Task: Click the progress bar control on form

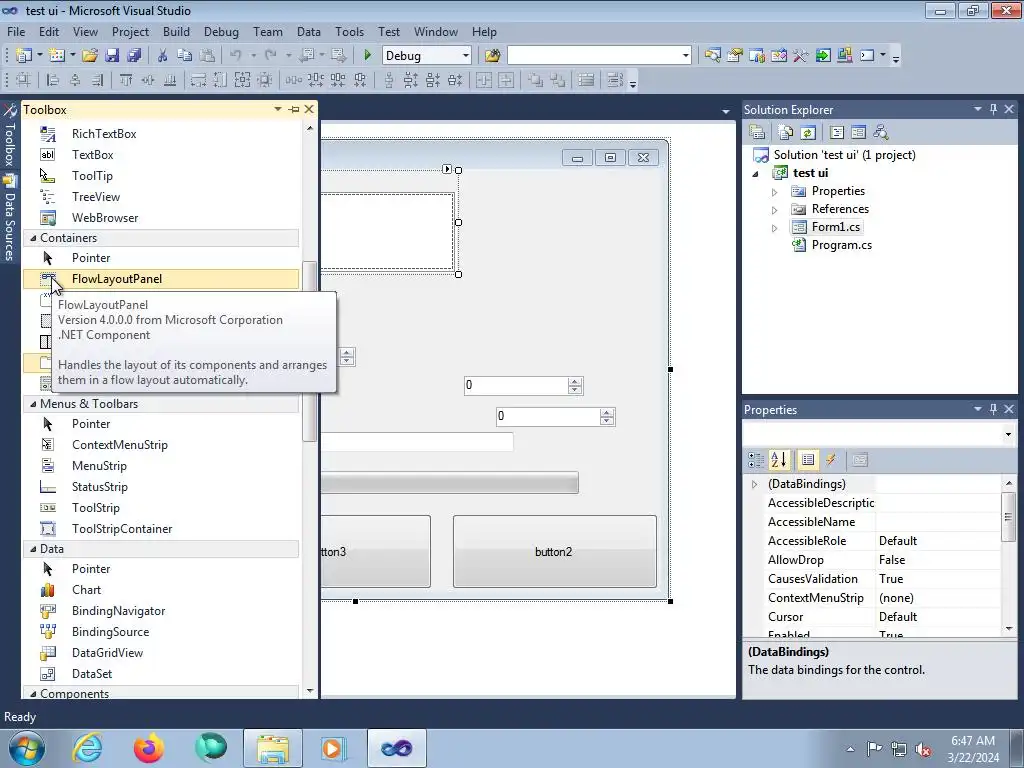Action: tap(449, 483)
